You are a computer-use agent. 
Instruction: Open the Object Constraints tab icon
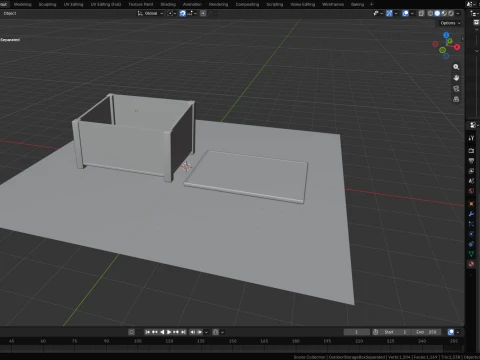point(471,244)
